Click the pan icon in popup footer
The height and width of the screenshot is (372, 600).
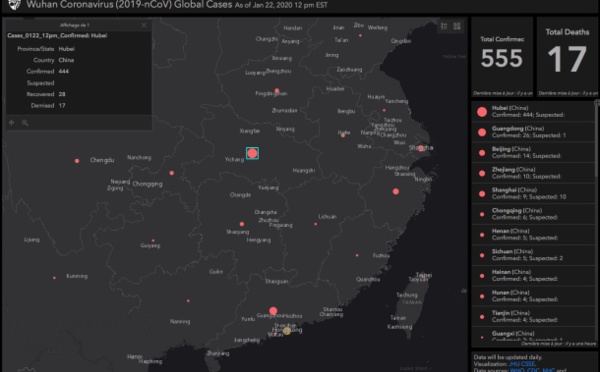tap(11, 122)
